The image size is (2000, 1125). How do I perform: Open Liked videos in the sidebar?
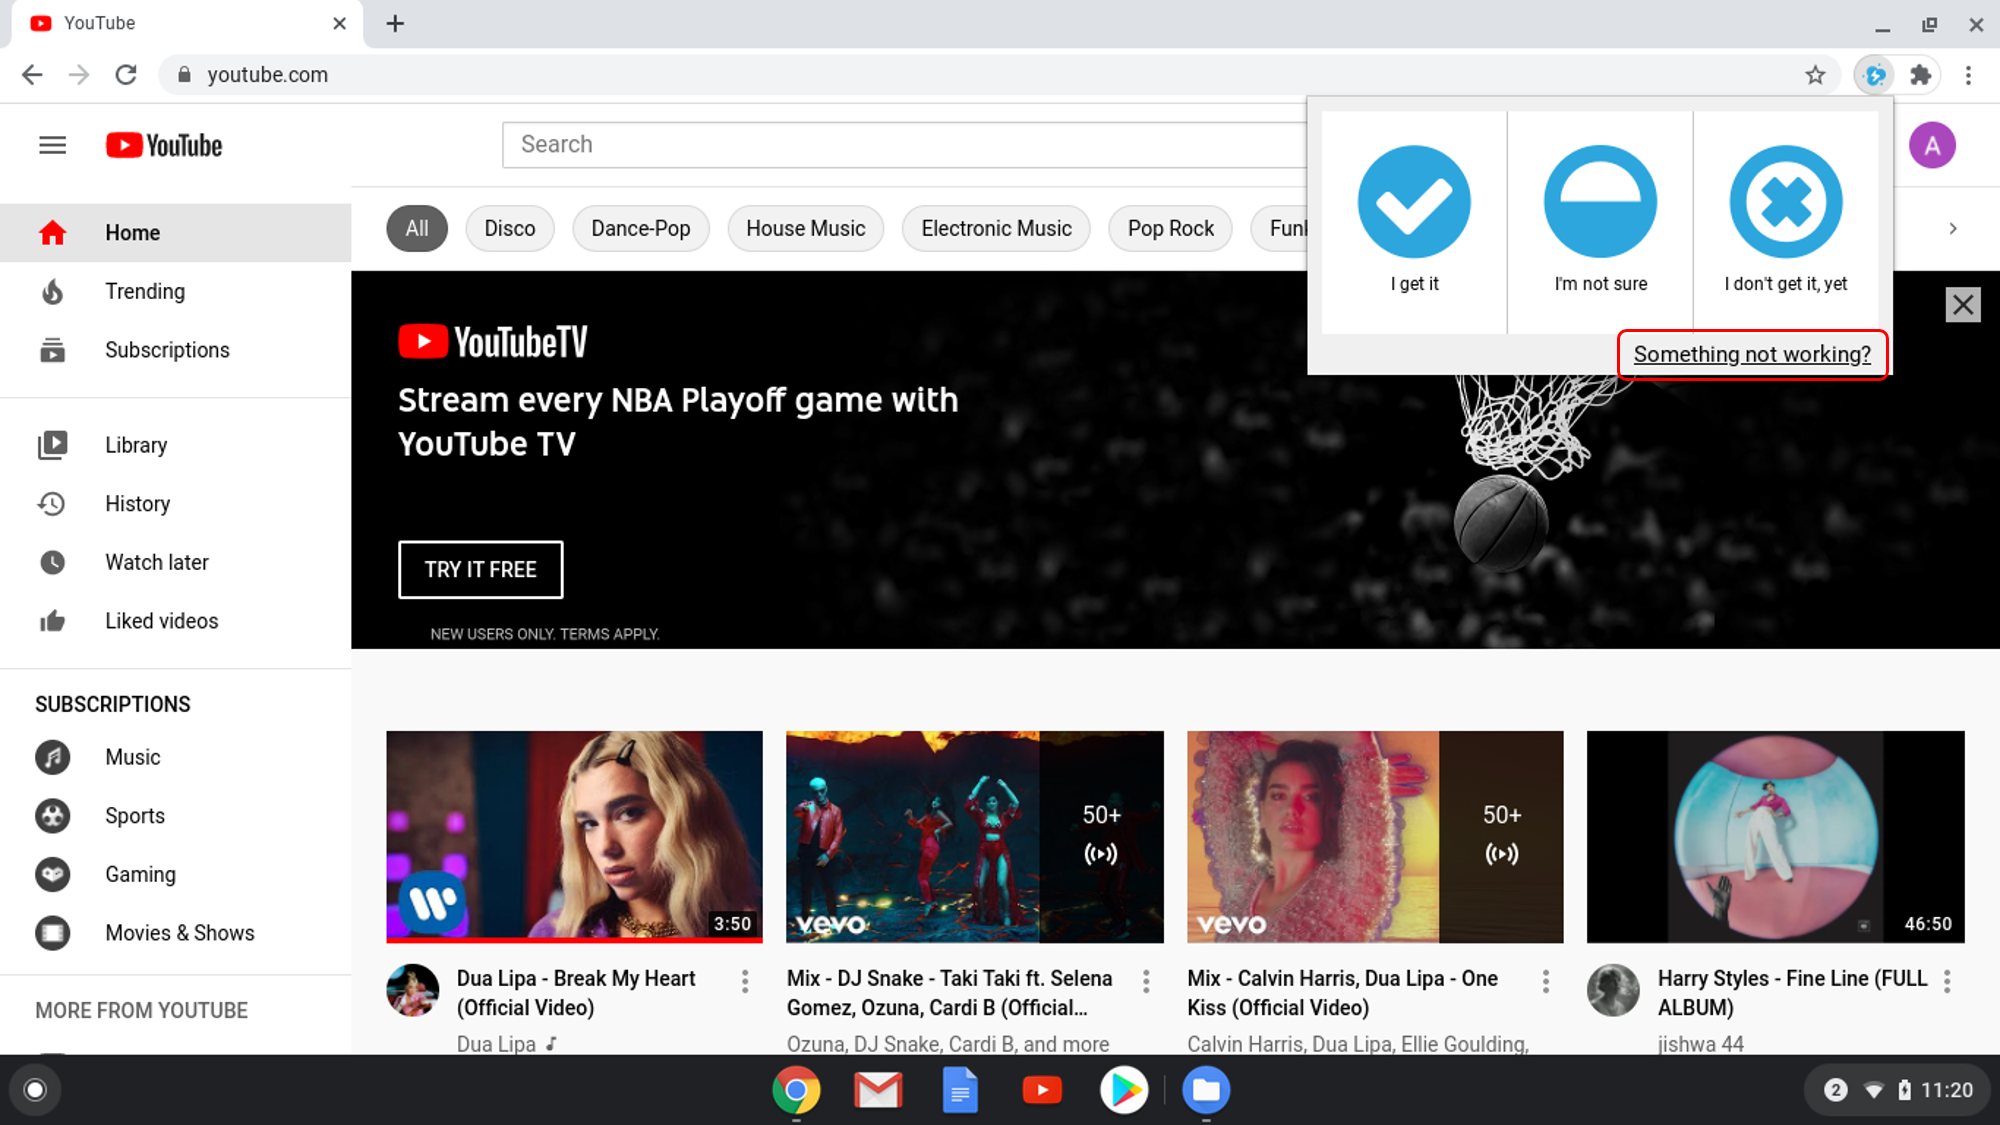point(176,621)
